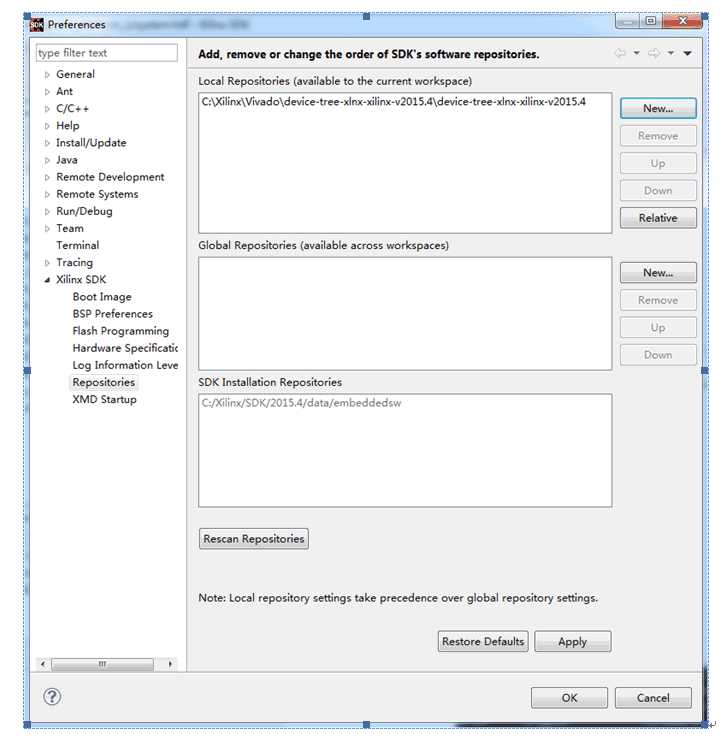This screenshot has height=746, width=722.
Task: Select the General preferences label
Action: point(75,74)
